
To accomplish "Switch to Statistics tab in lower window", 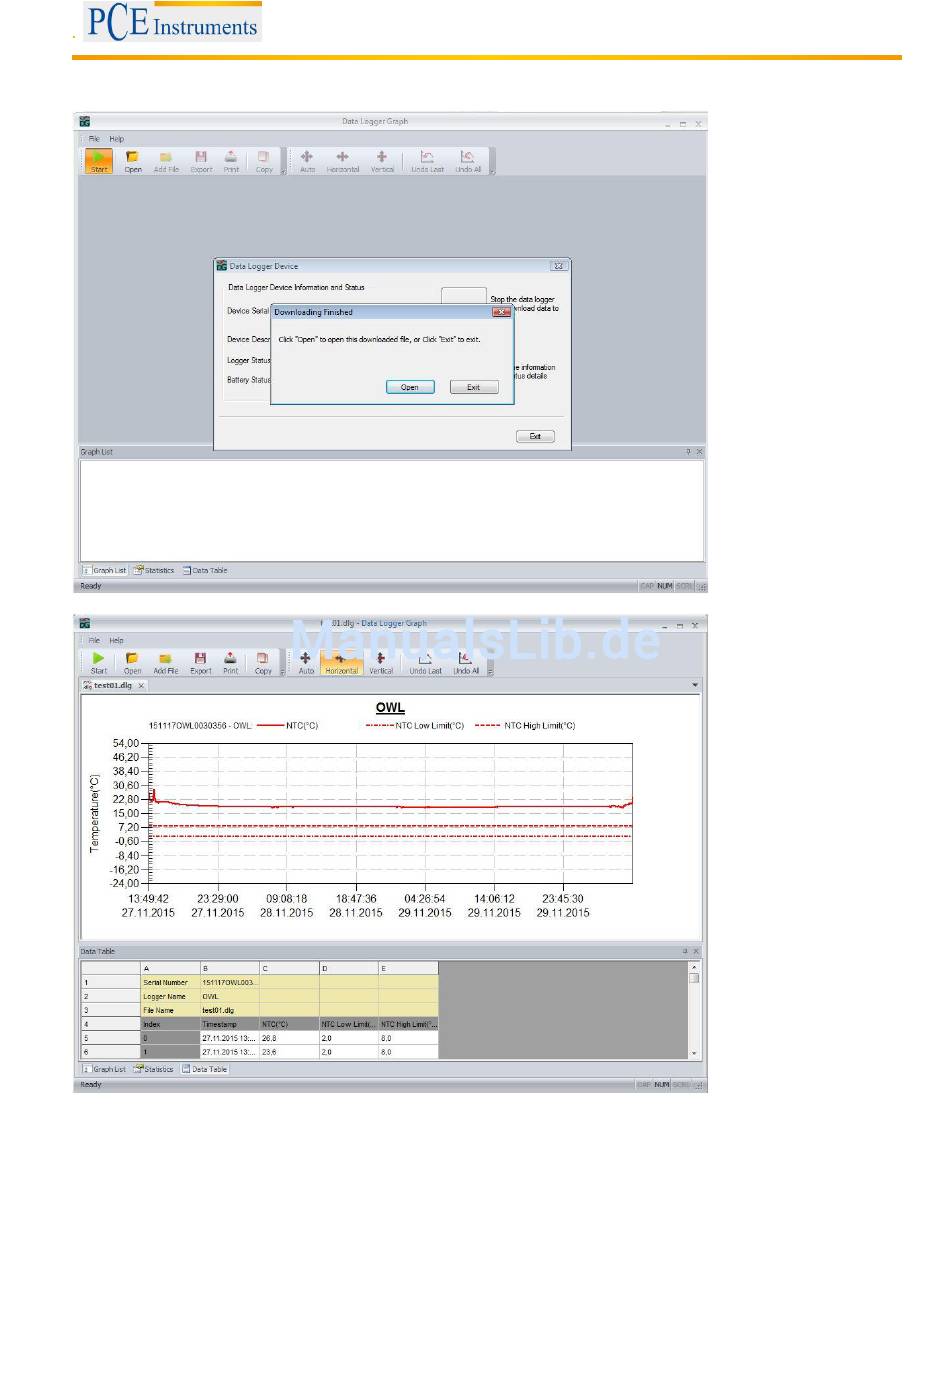I will (154, 1069).
